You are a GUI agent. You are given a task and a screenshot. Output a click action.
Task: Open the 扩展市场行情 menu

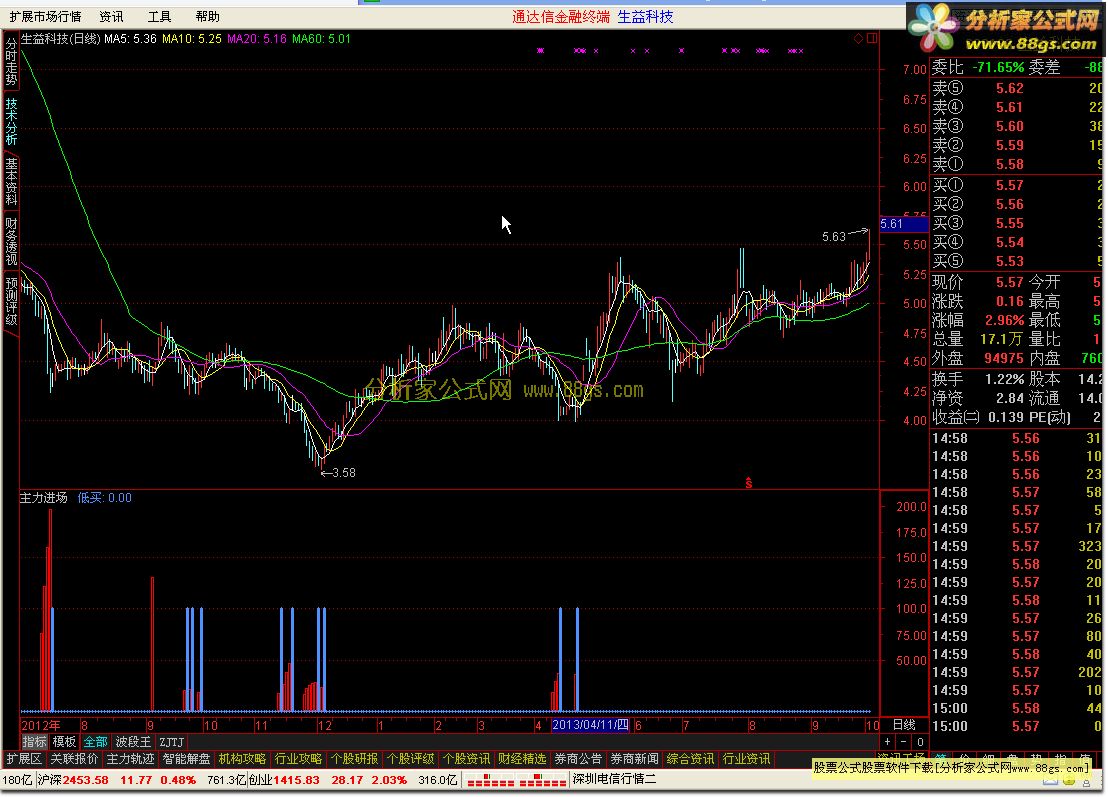tap(45, 16)
